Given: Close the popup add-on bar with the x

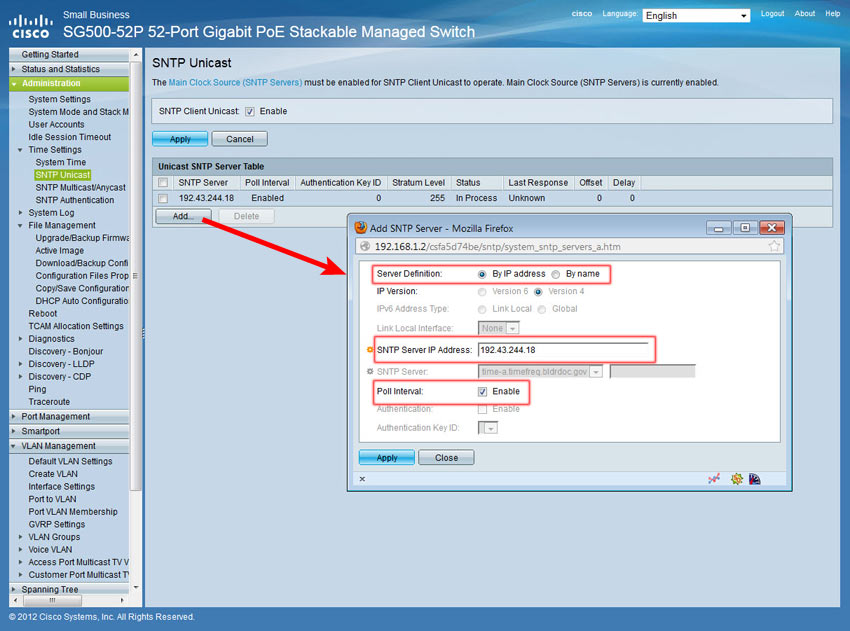Looking at the screenshot, I should pyautogui.click(x=362, y=479).
